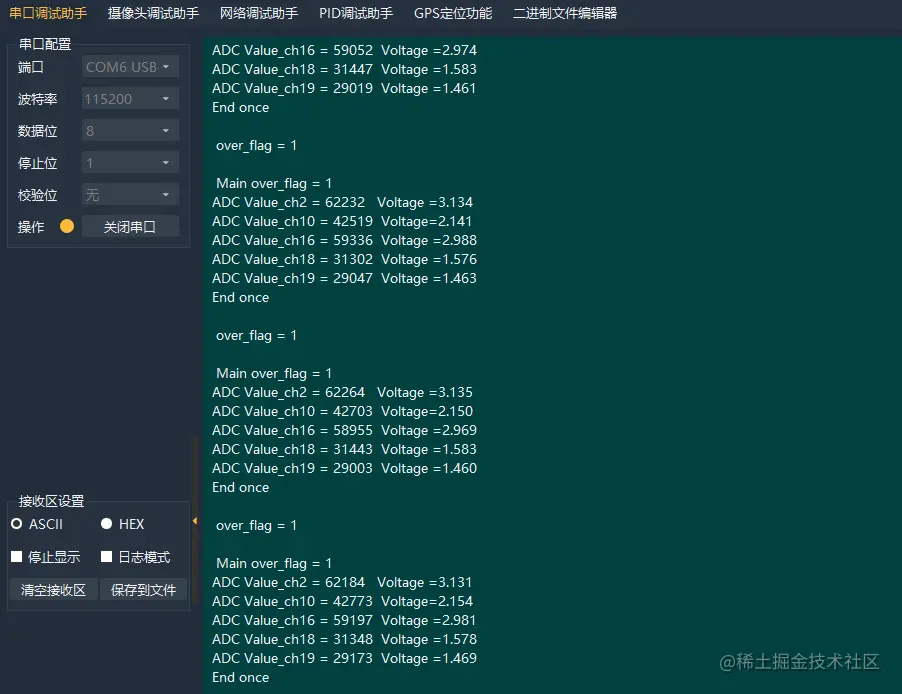Select the HEX radio button
The image size is (902, 694).
[123, 524]
